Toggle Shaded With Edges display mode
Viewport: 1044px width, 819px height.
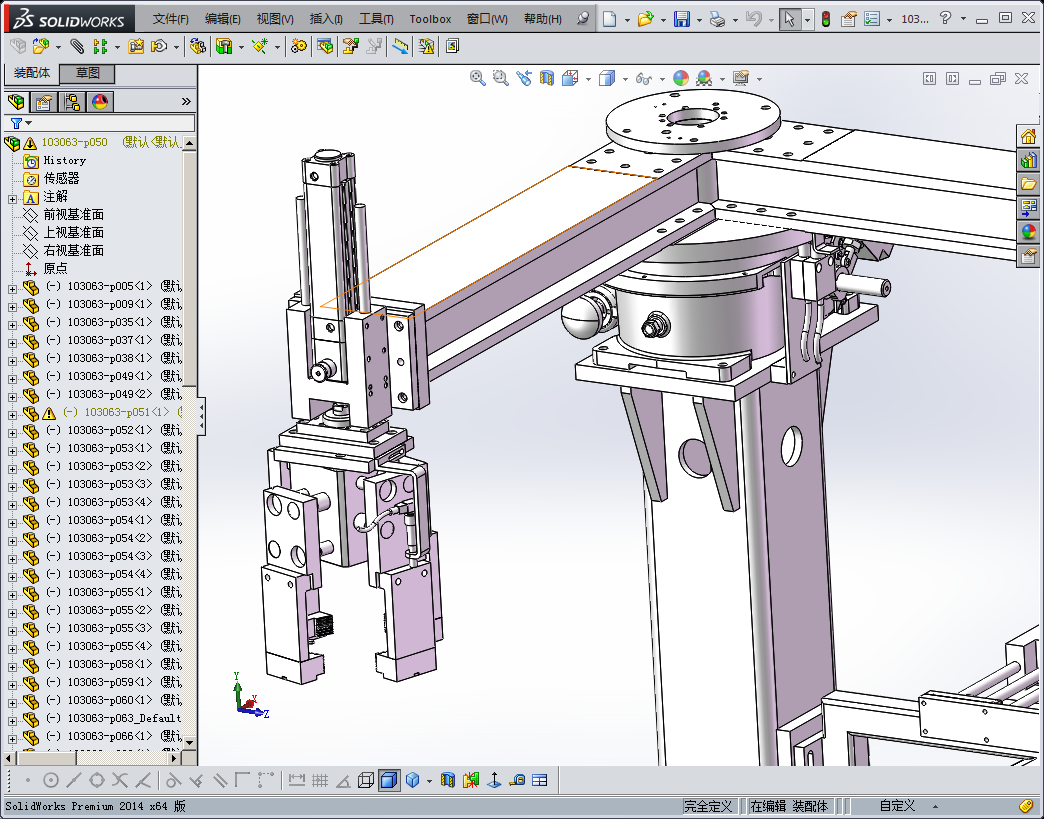(x=389, y=780)
